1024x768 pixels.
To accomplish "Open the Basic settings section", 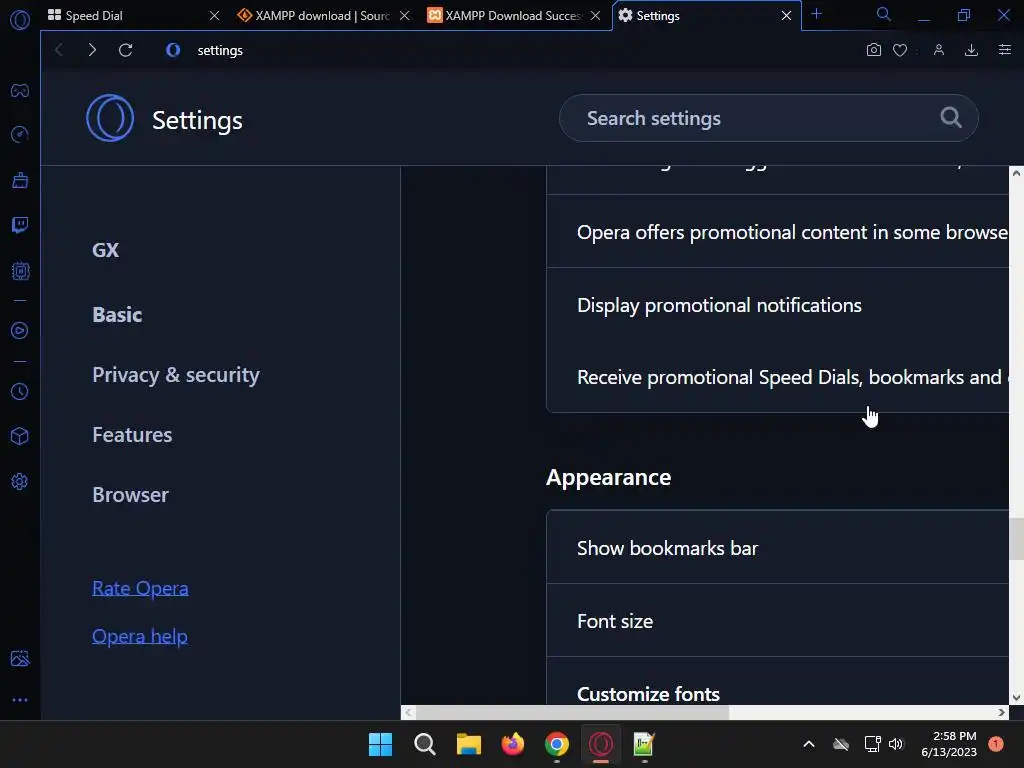I will point(118,315).
